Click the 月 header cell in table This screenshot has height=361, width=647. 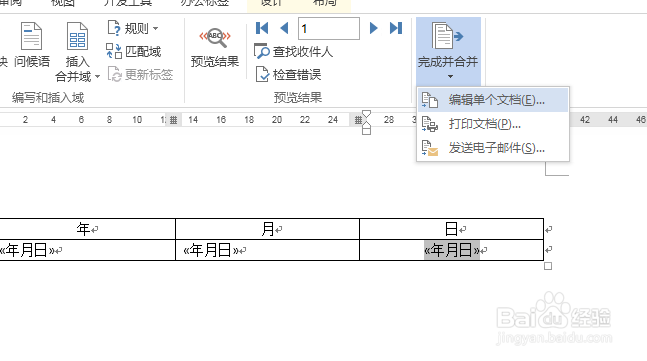coord(267,229)
